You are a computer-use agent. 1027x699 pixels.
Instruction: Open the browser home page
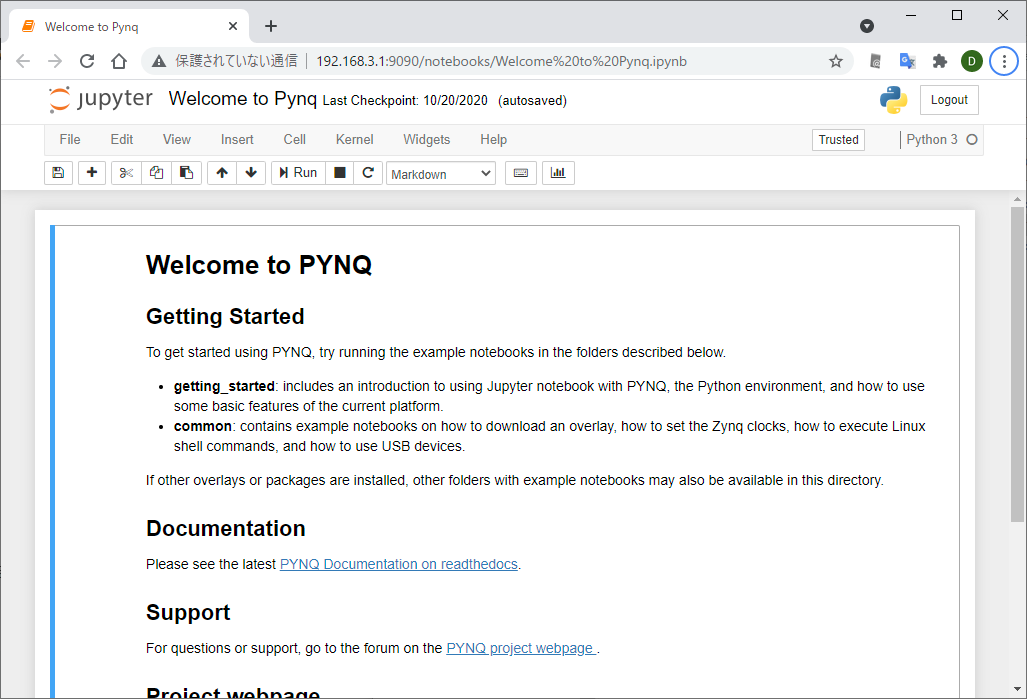pos(119,62)
